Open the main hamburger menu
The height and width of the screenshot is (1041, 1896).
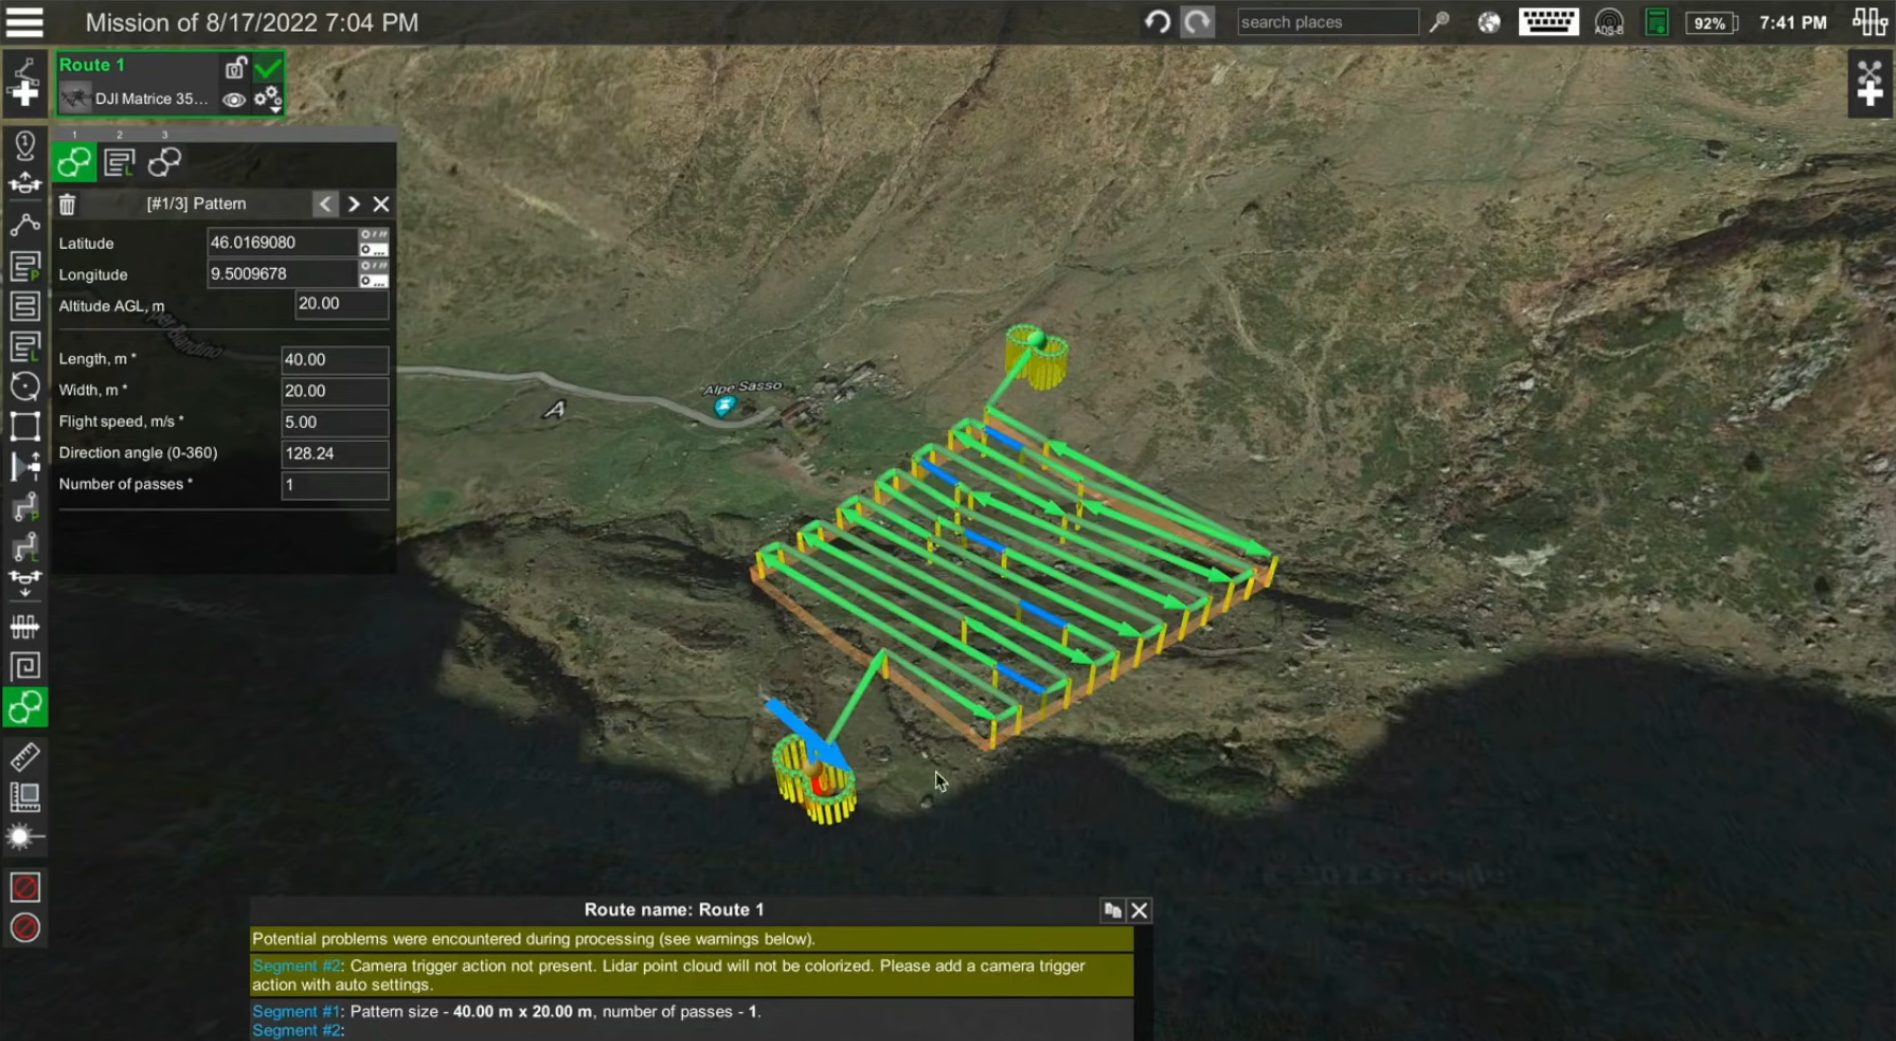[25, 22]
